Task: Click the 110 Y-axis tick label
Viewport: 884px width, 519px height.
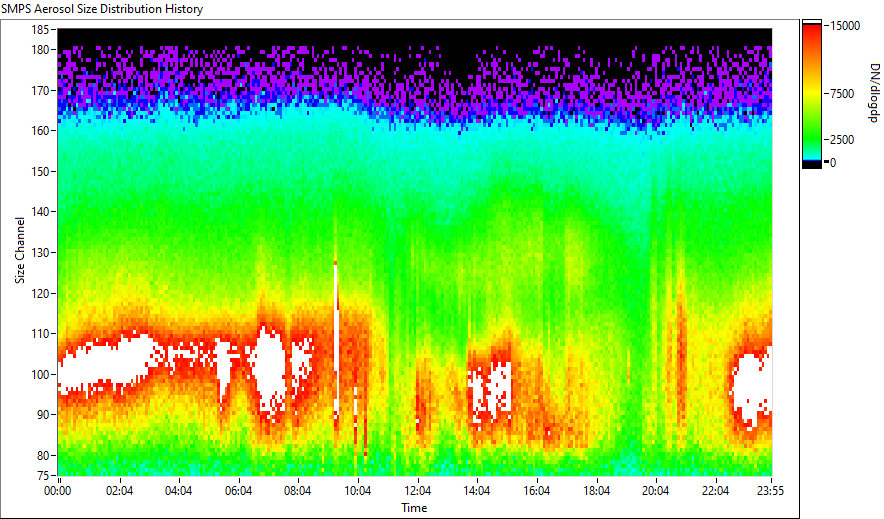Action: (40, 334)
